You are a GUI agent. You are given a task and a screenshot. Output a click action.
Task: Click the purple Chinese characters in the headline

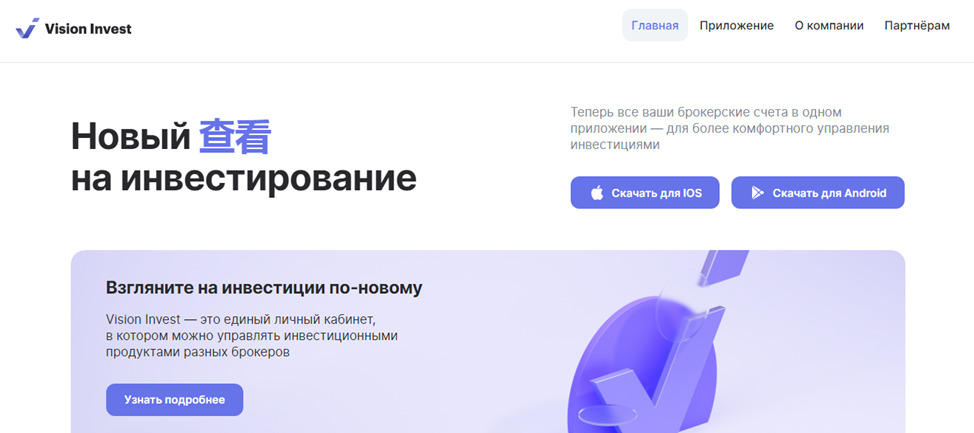(235, 137)
